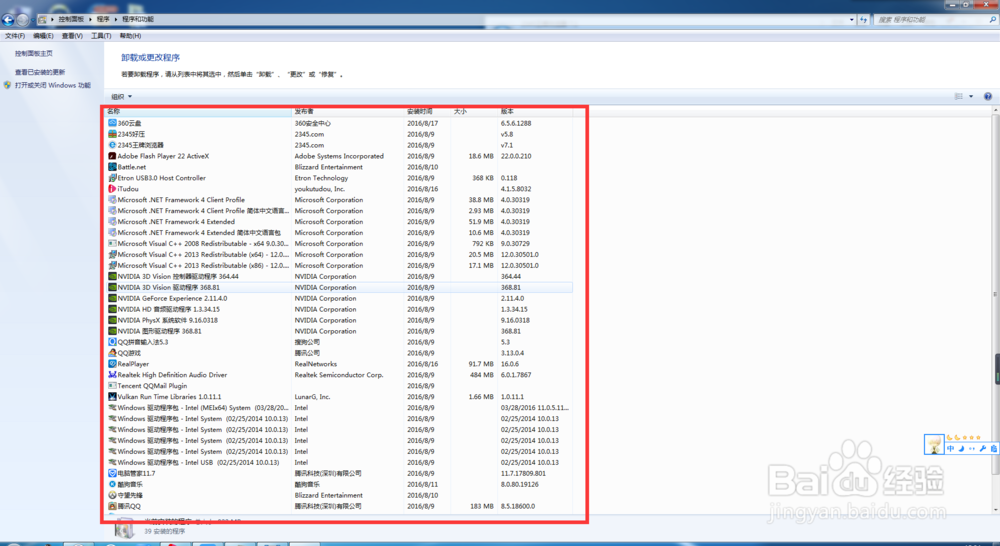Click the change view icon in toolbar
Viewport: 1000px width, 546px height.
click(959, 96)
